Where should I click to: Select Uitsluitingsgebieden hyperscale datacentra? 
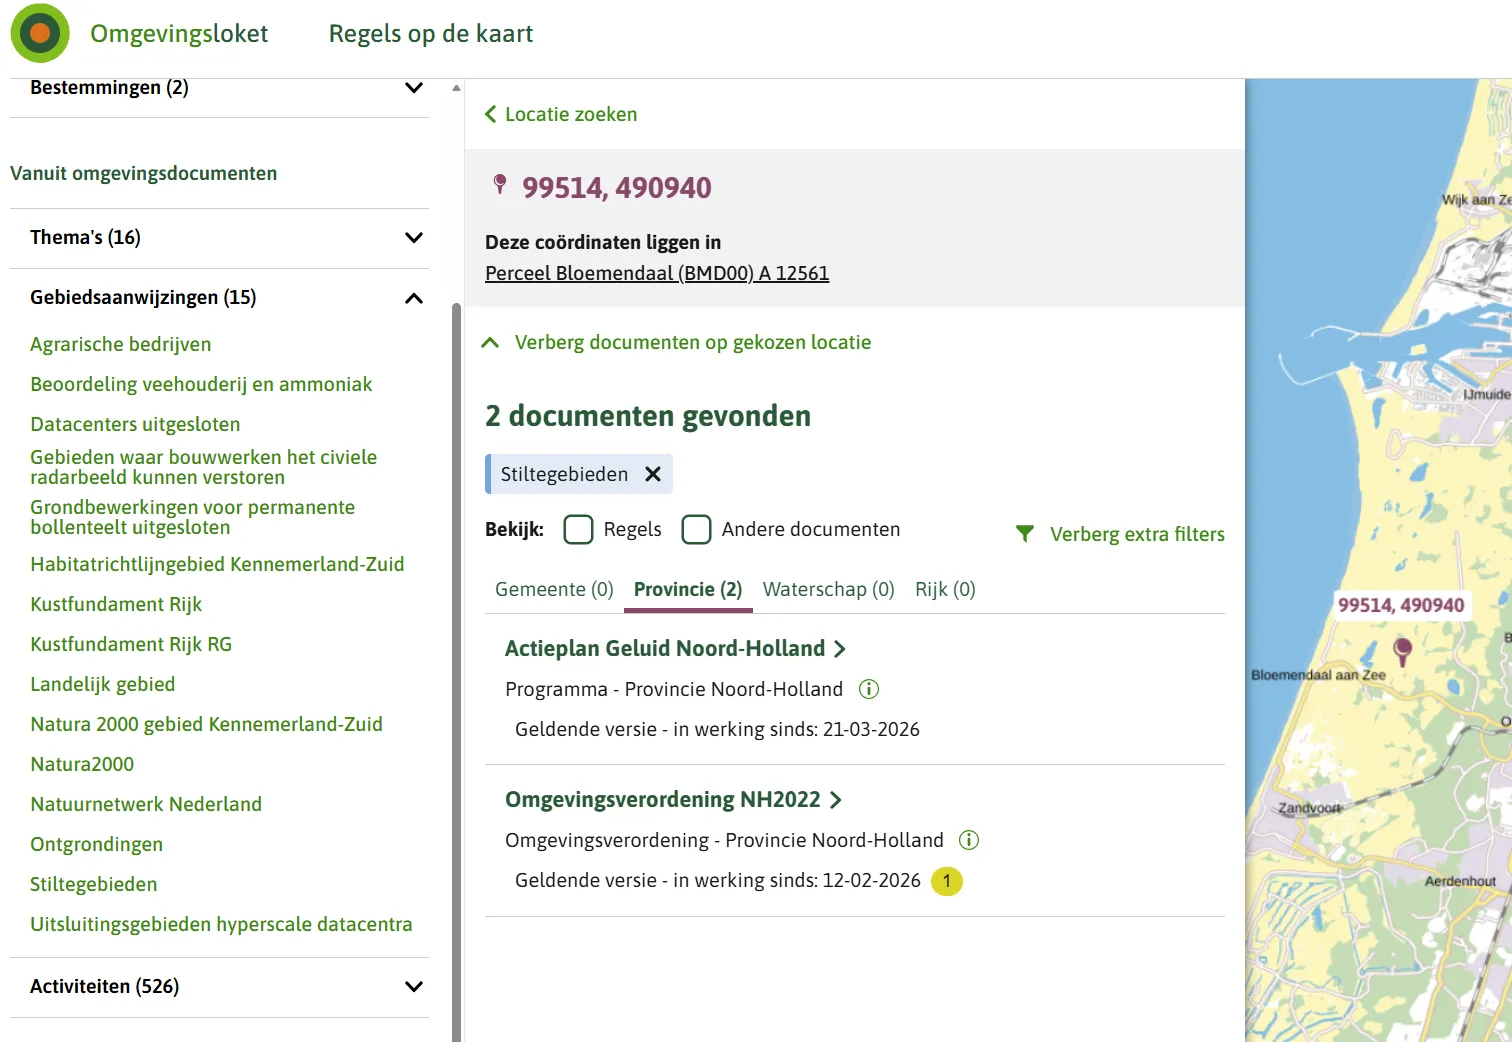[x=221, y=924]
